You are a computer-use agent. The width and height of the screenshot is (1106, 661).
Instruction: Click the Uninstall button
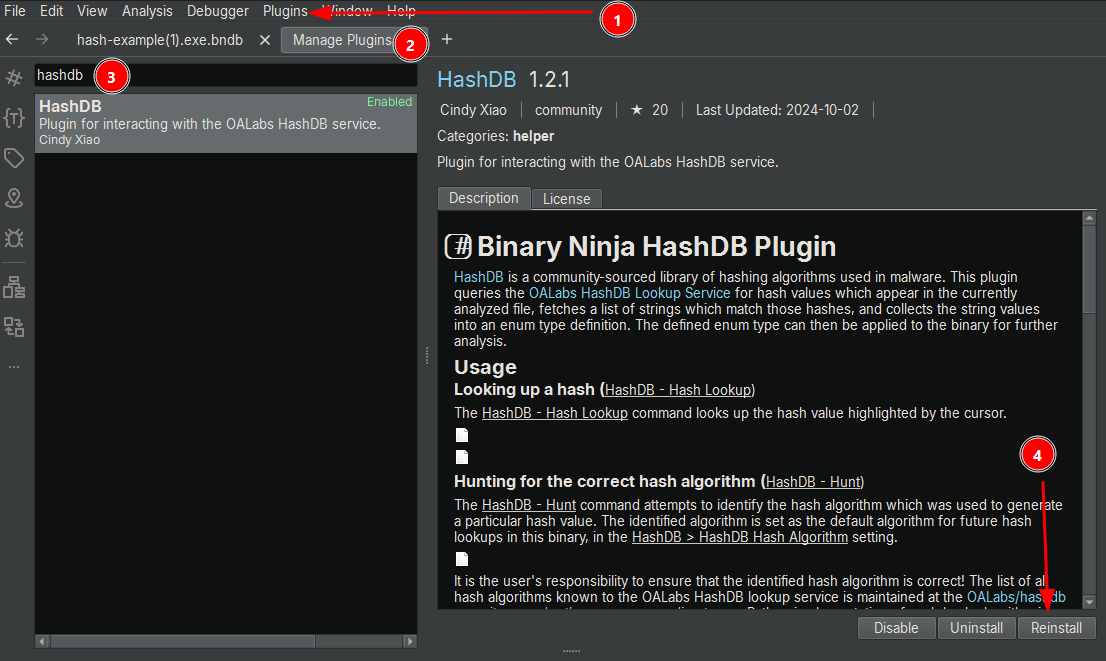(976, 628)
